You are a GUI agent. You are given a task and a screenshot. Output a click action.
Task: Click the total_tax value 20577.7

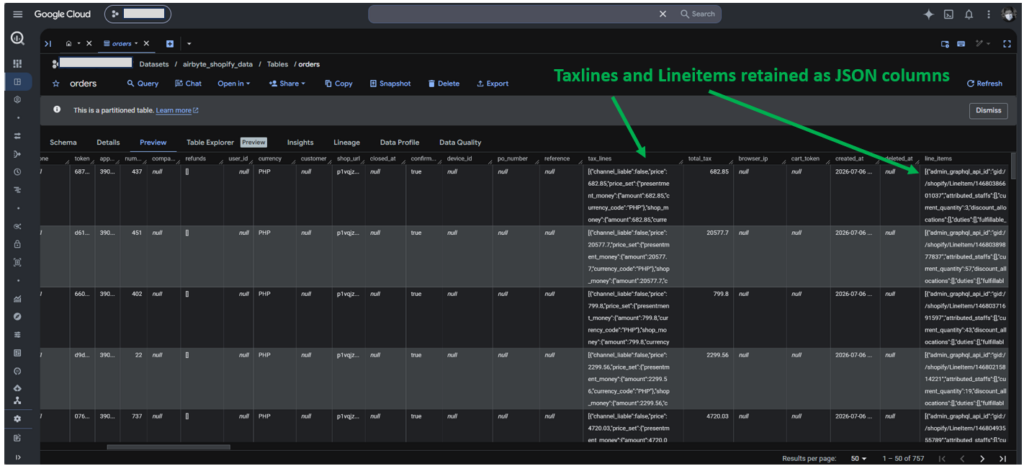click(717, 232)
